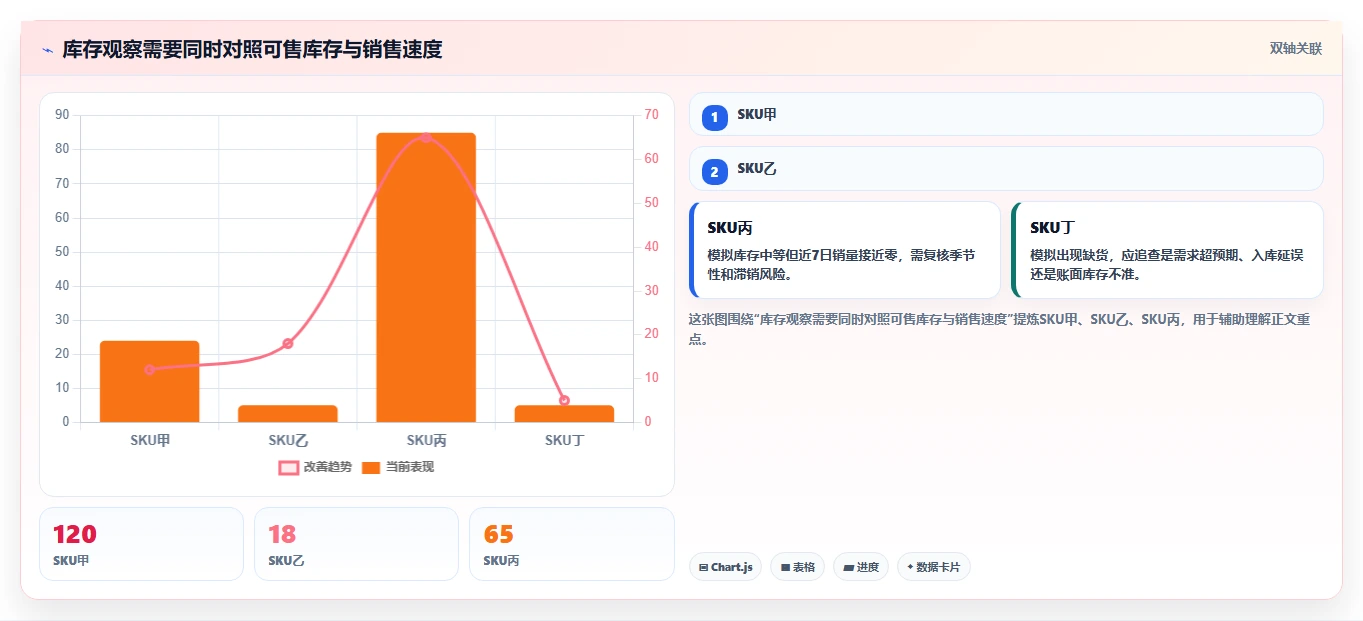Viewport: 1363px width, 621px height.
Task: Click the SKU丙 x-axis label
Action: (426, 440)
